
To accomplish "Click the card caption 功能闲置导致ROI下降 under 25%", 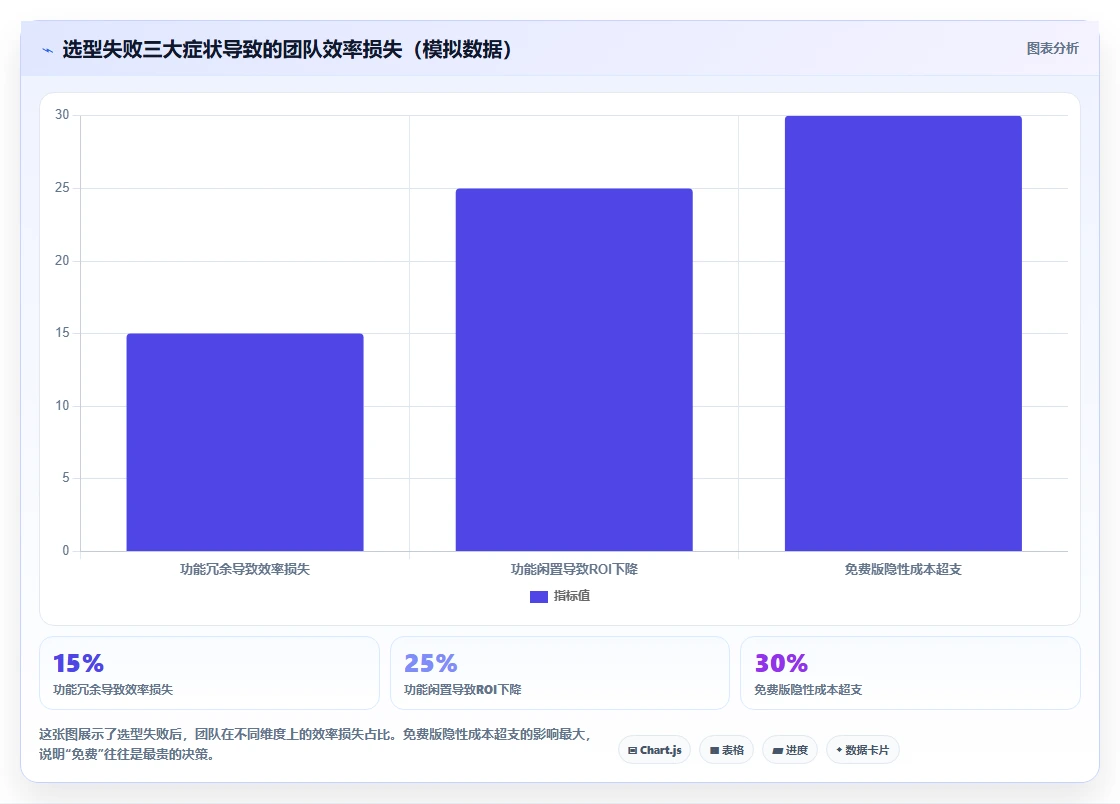I will 463,690.
